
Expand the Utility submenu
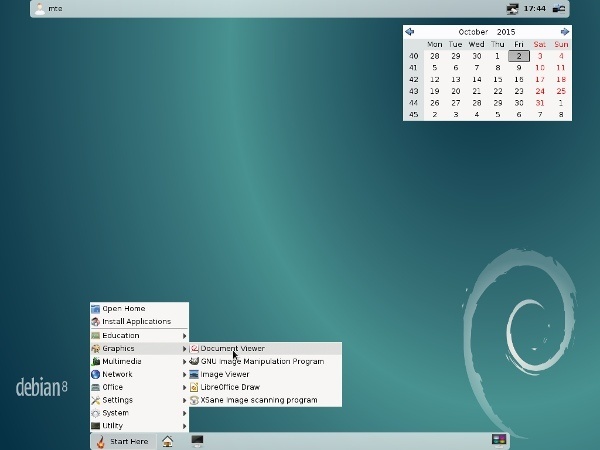coord(139,426)
